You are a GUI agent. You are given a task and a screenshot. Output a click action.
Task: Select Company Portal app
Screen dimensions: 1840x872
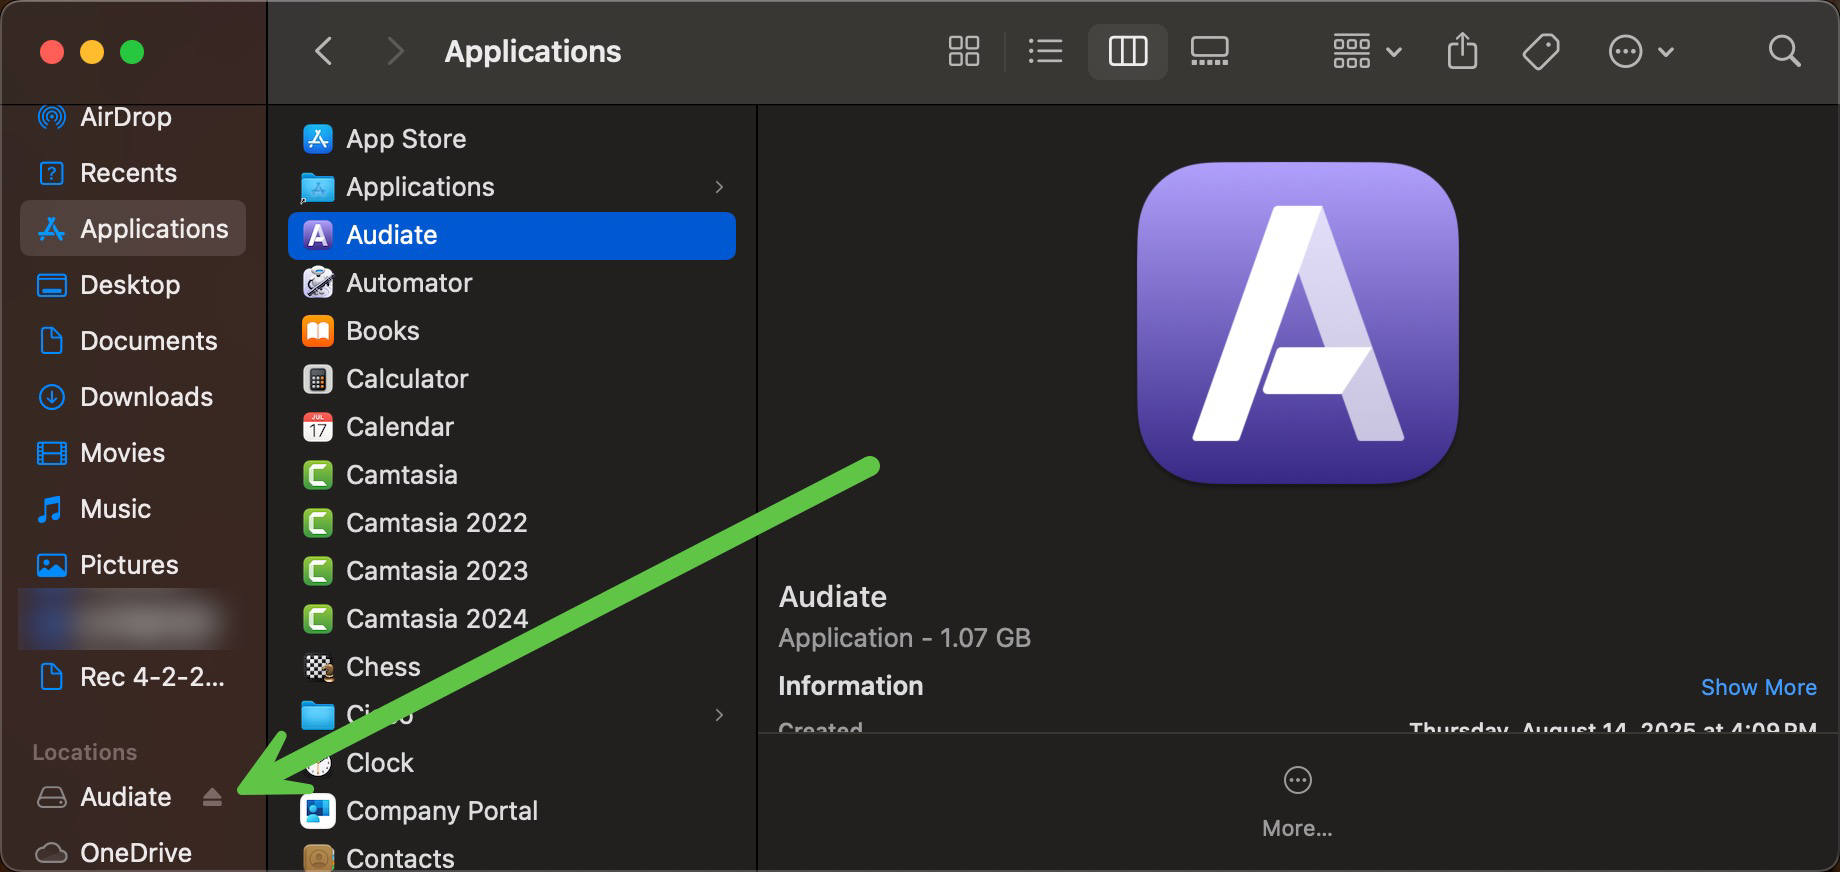441,811
